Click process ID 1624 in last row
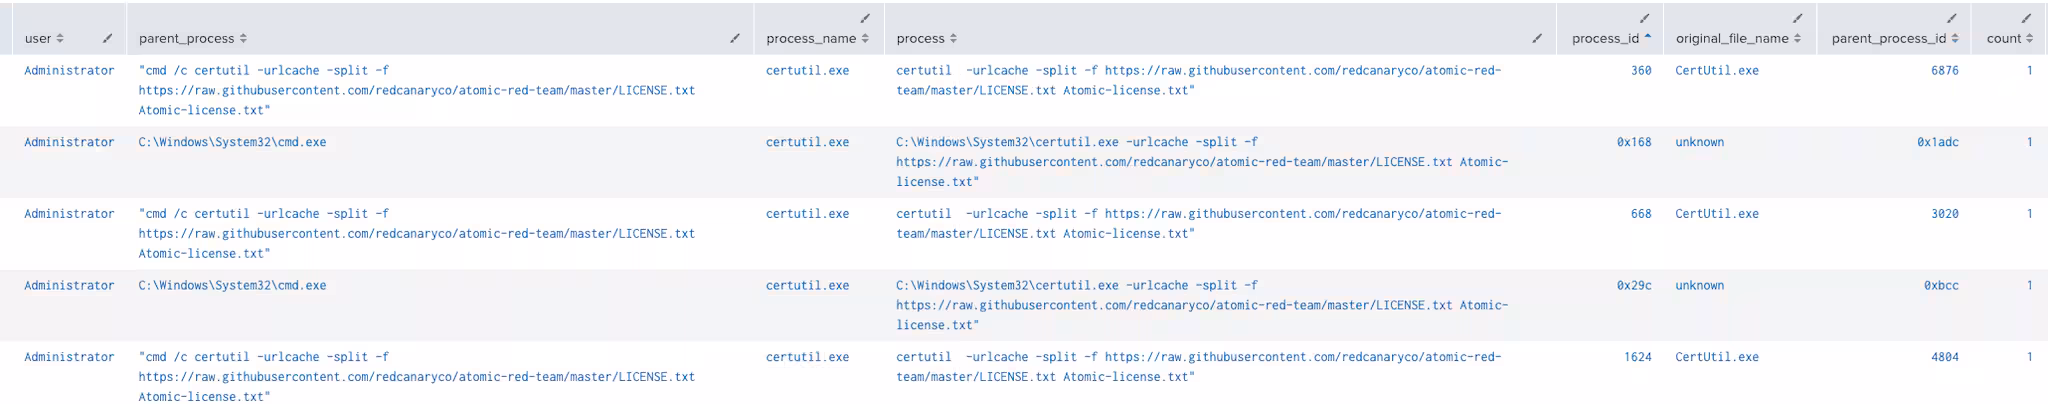This screenshot has height=404, width=2048. (x=1637, y=357)
